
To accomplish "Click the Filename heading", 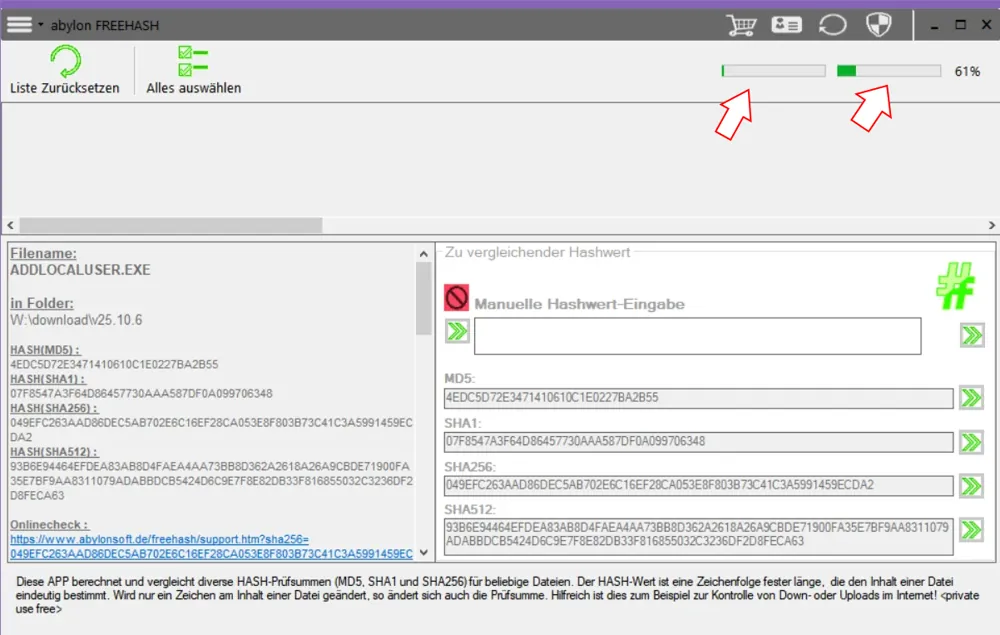I will (43, 253).
